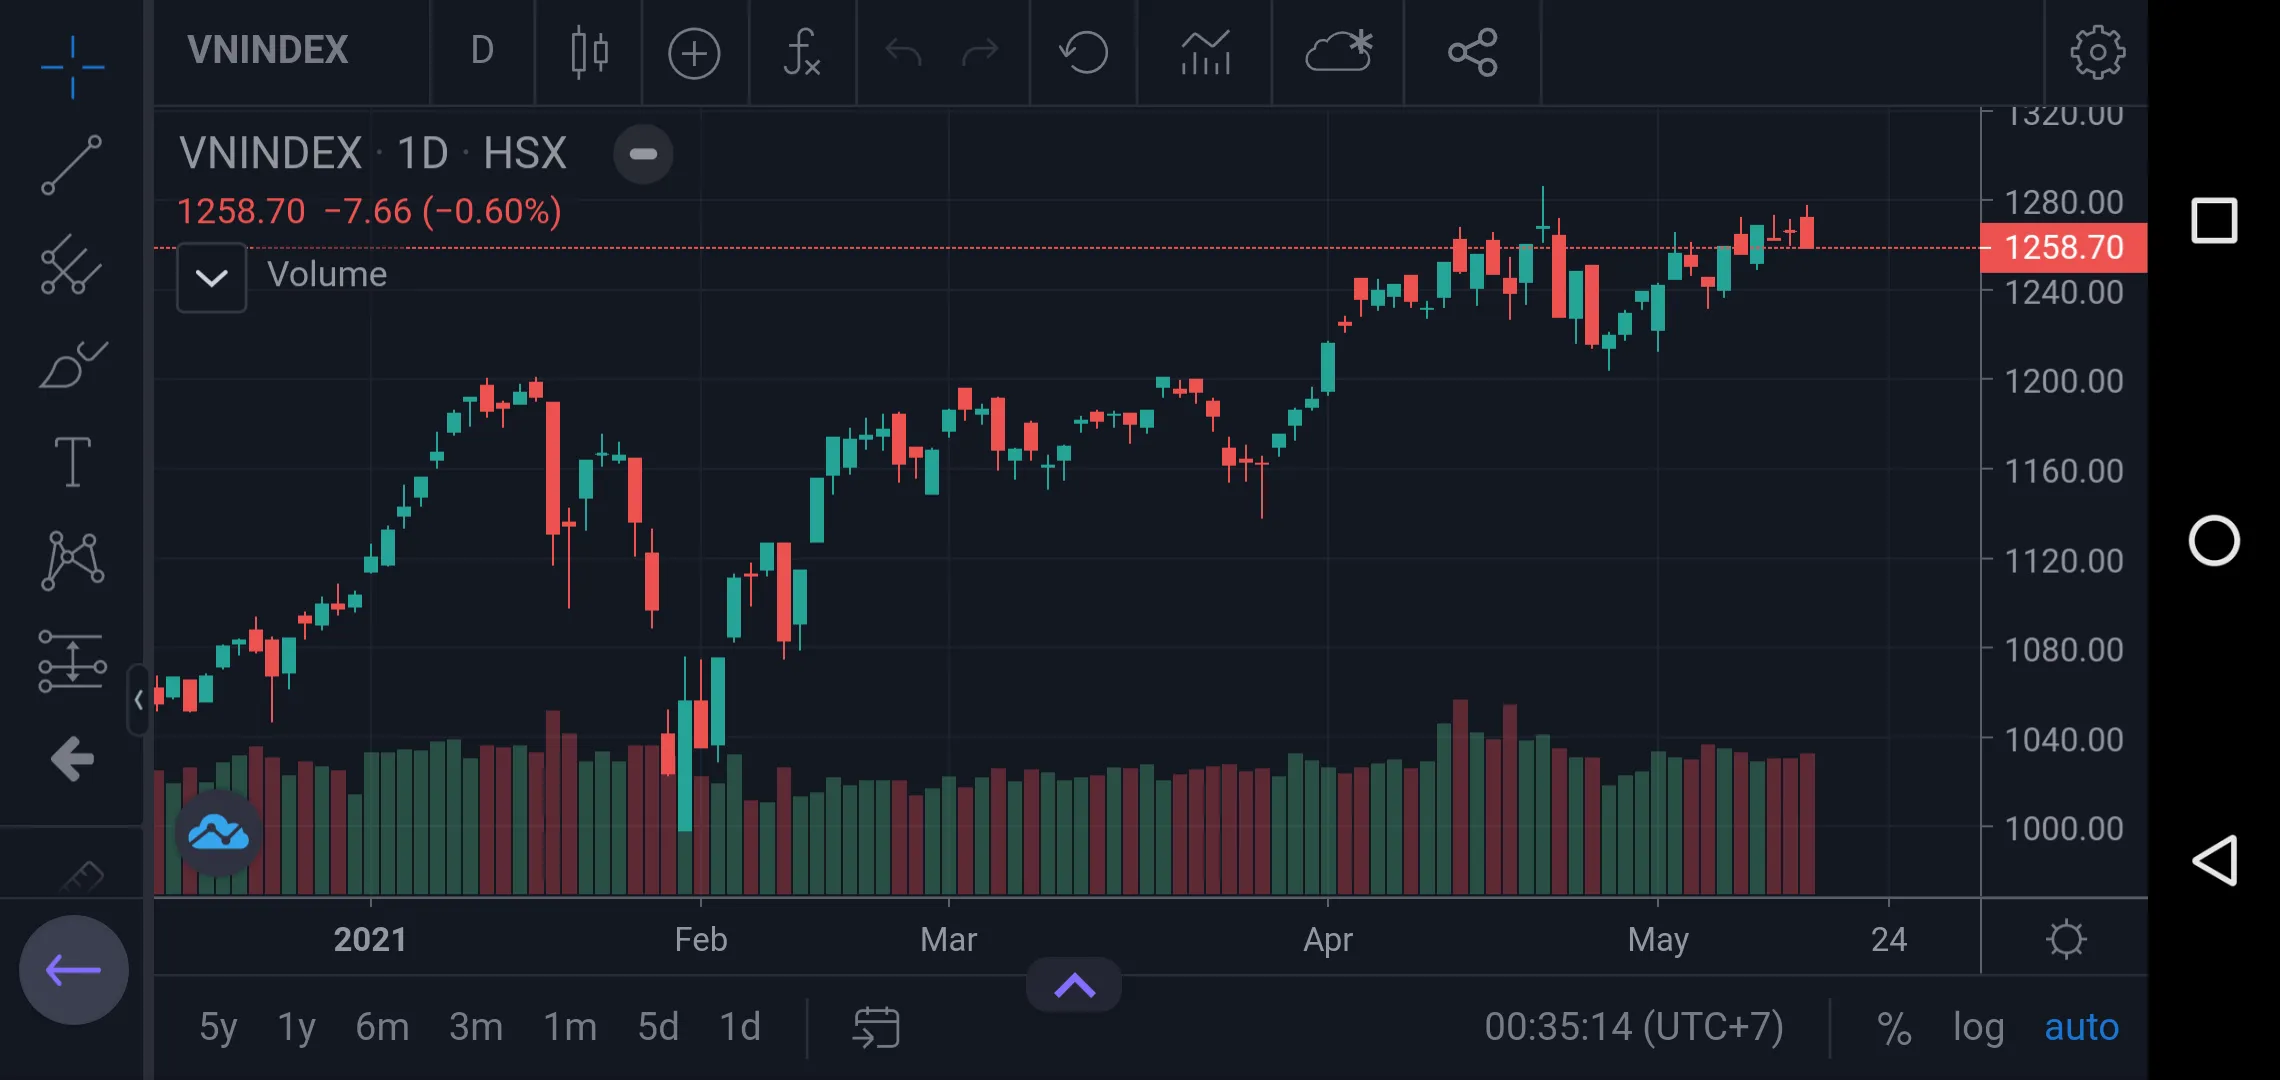The image size is (2280, 1080).
Task: Tap the Android back button
Action: click(2215, 860)
